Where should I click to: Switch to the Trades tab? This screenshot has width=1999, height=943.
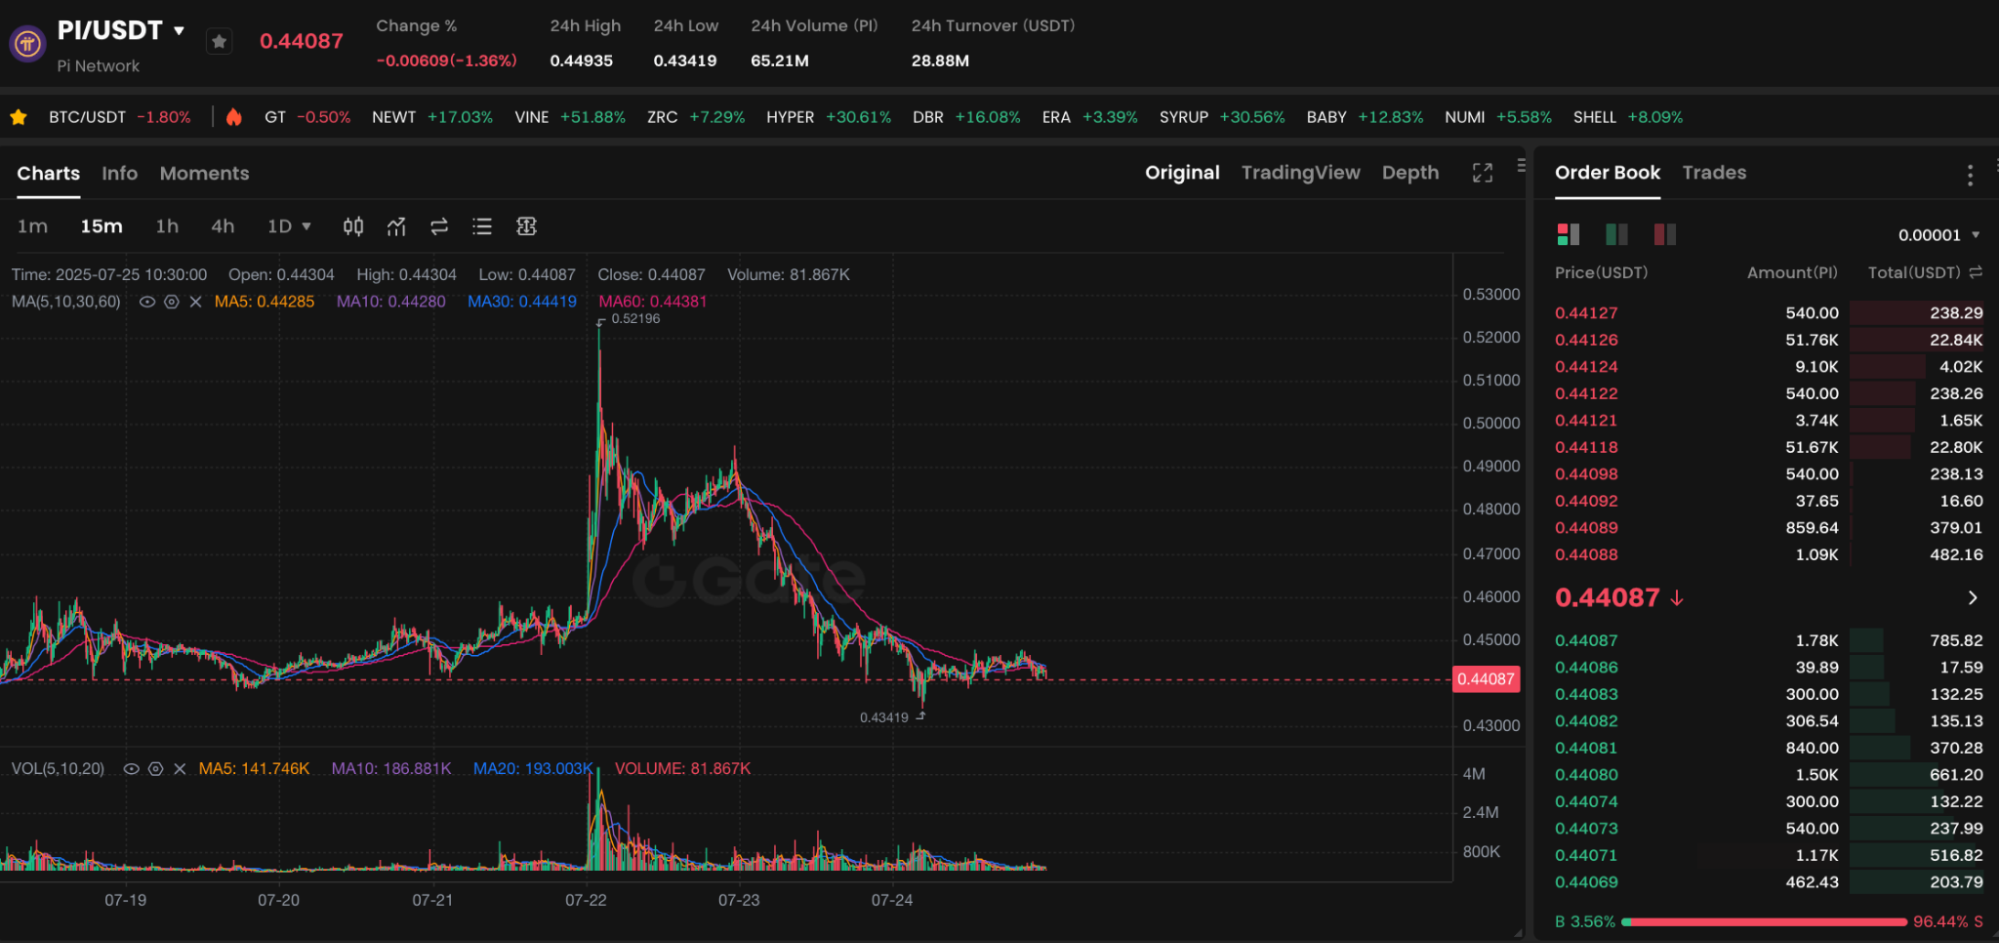tap(1714, 172)
